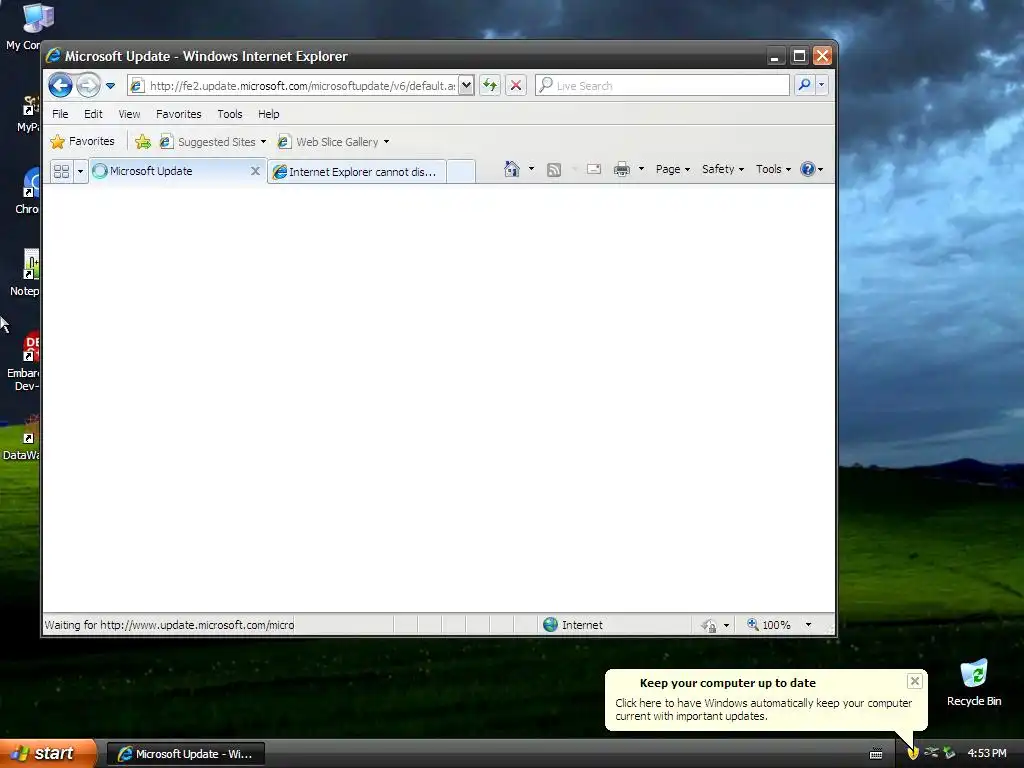The height and width of the screenshot is (768, 1024).
Task: Expand the zoom level dropdown arrow
Action: click(x=808, y=625)
